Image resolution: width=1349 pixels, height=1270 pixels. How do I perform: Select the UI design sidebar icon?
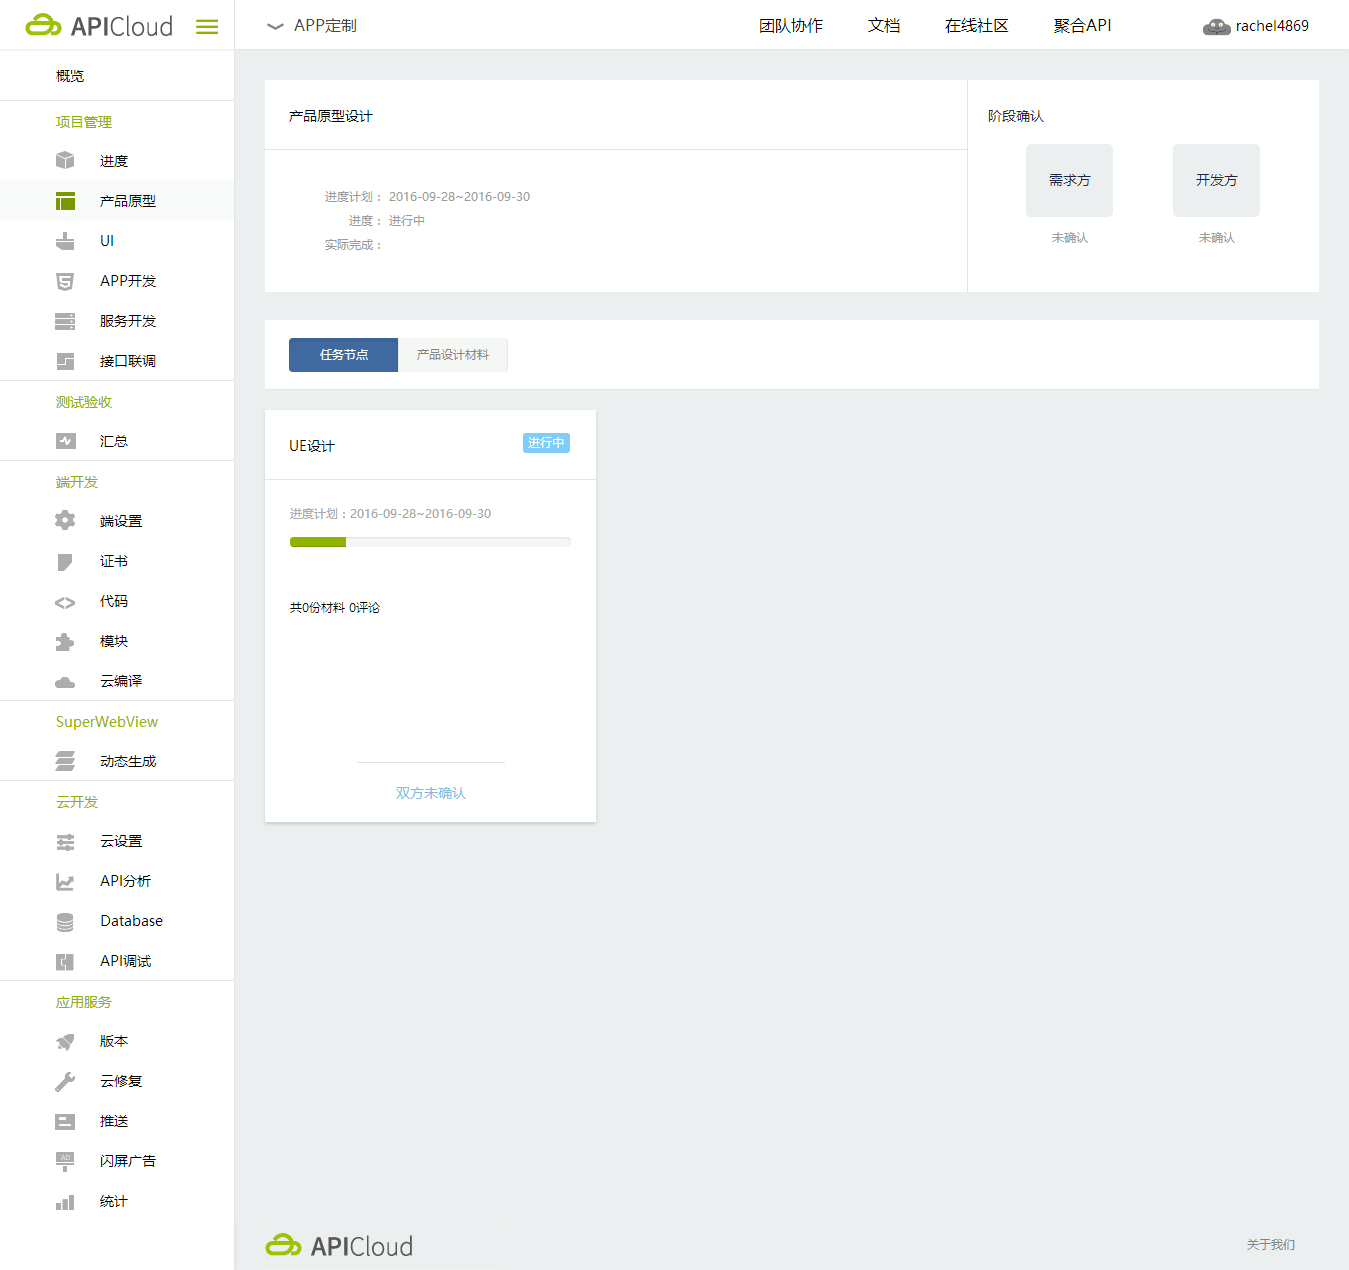[x=64, y=240]
